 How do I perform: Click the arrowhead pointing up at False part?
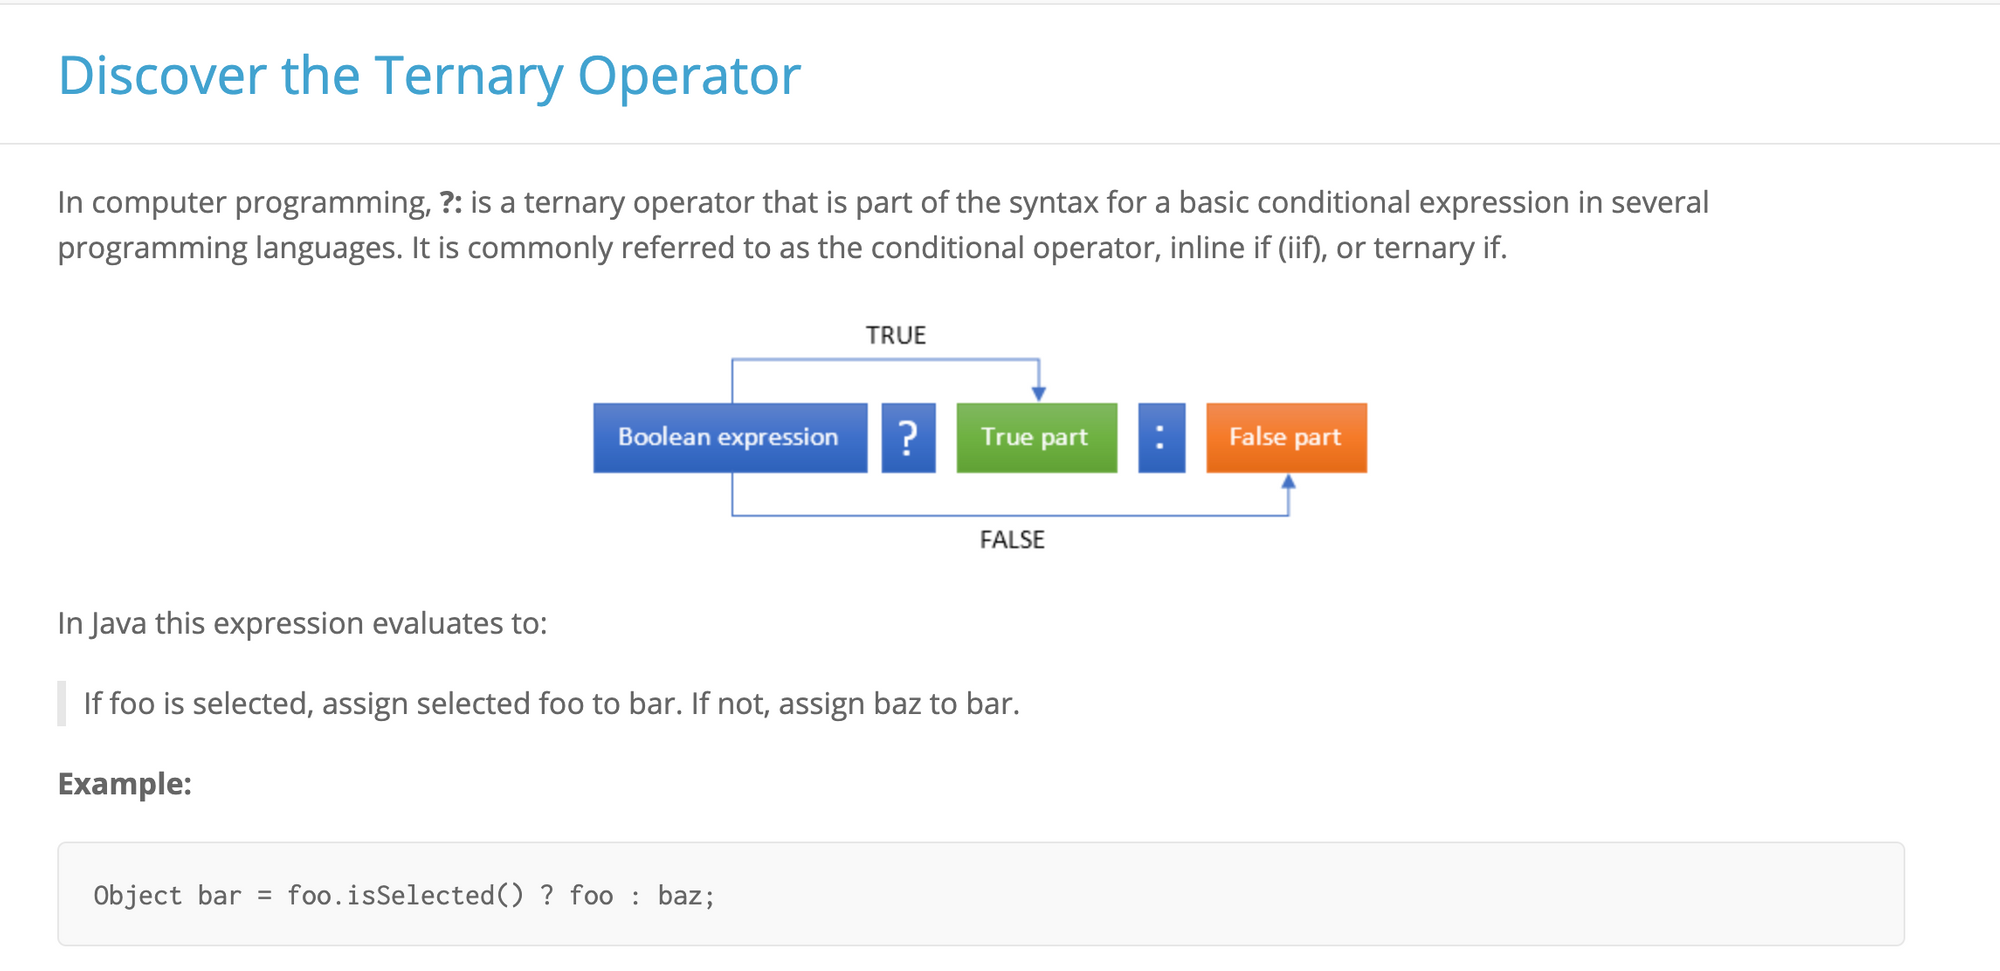pyautogui.click(x=1288, y=482)
